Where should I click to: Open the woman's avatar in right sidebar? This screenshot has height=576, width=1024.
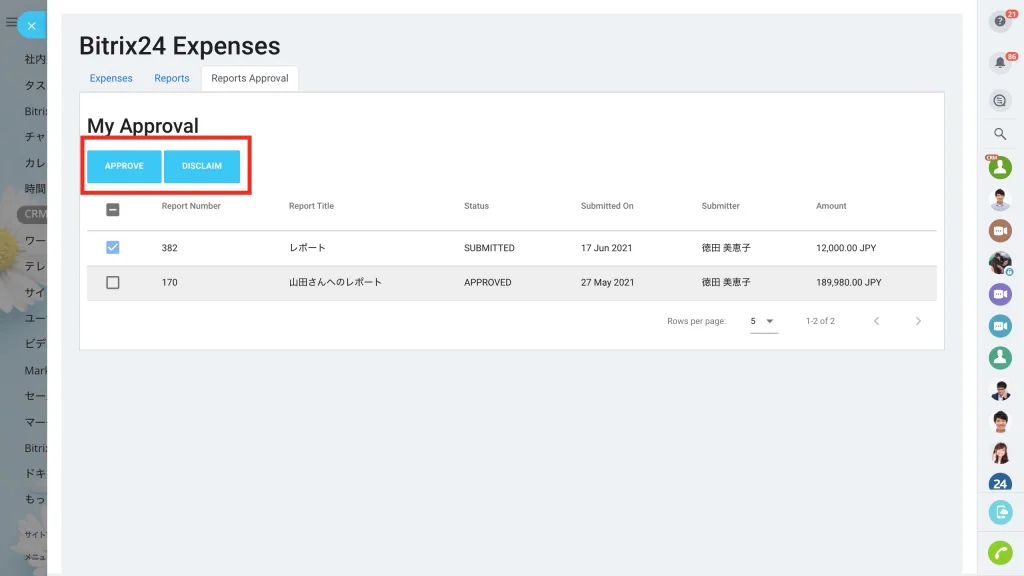click(1000, 453)
